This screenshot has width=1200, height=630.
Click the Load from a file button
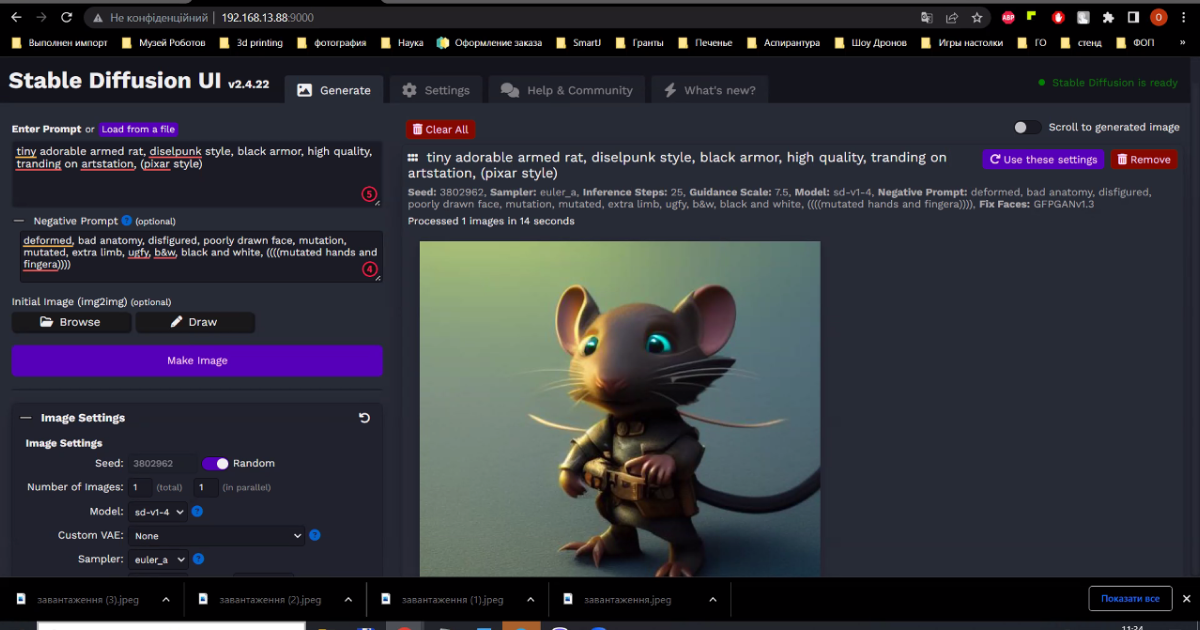tap(138, 129)
